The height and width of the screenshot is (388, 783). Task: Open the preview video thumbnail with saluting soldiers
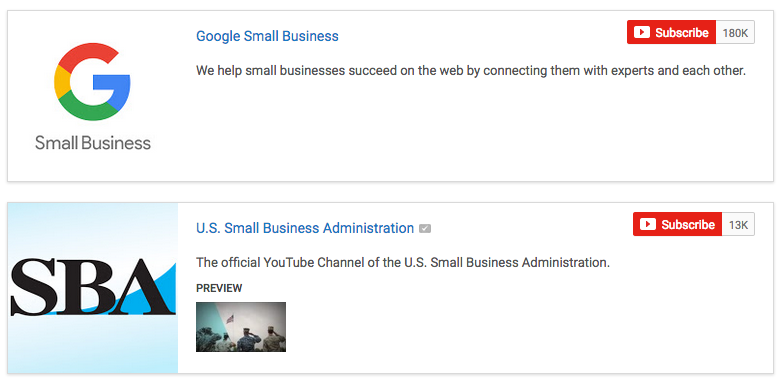(x=241, y=327)
